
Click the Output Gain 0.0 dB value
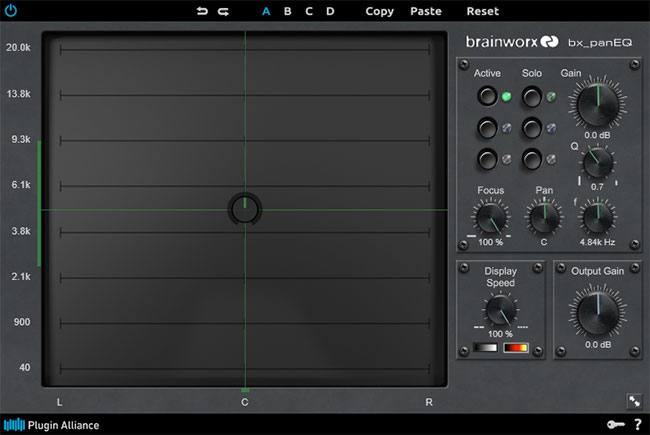[598, 345]
